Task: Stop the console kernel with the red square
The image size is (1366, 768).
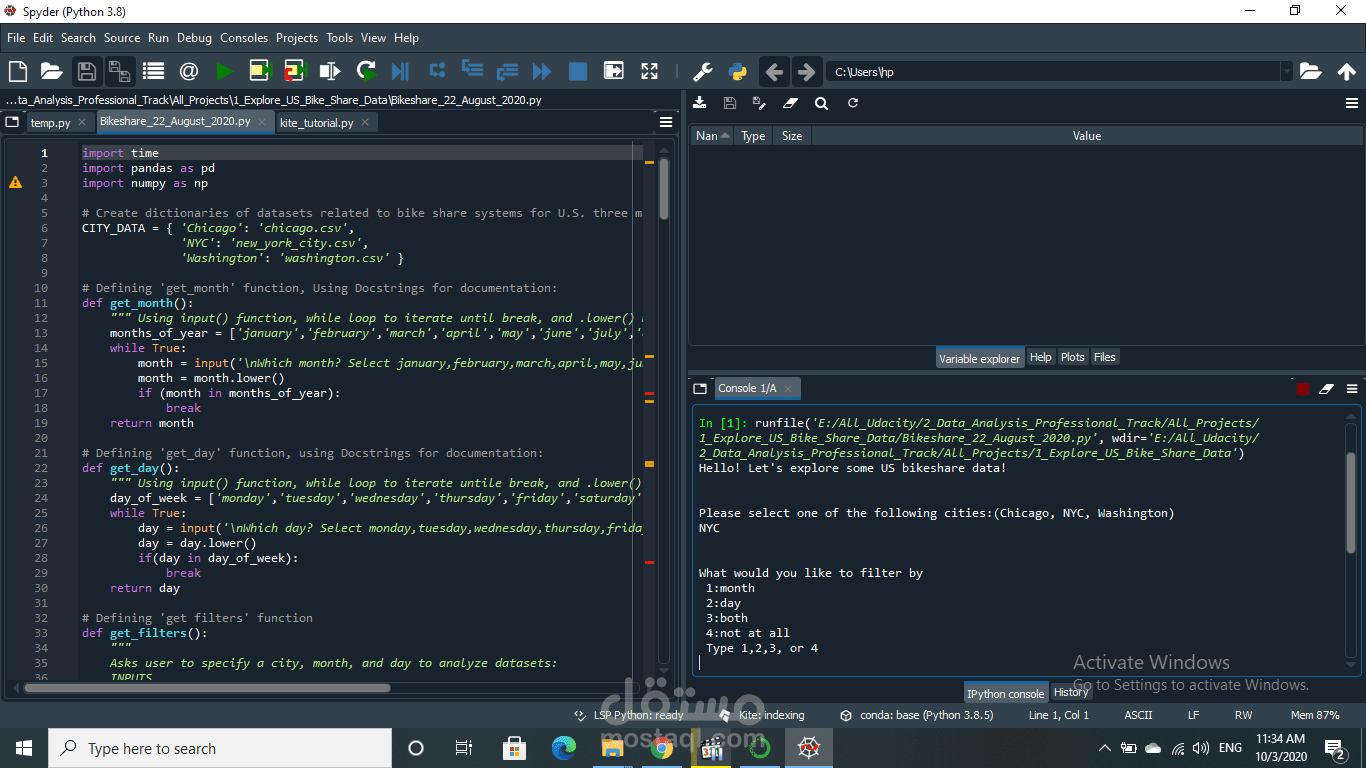Action: pyautogui.click(x=1303, y=389)
